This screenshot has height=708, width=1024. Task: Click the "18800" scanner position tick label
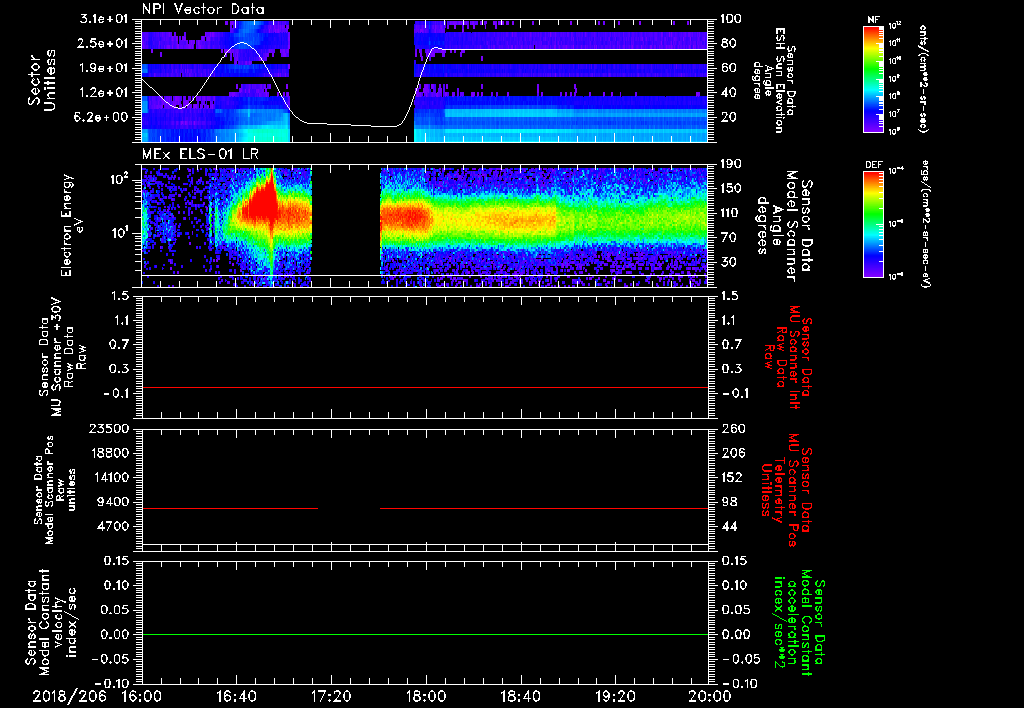coord(108,453)
